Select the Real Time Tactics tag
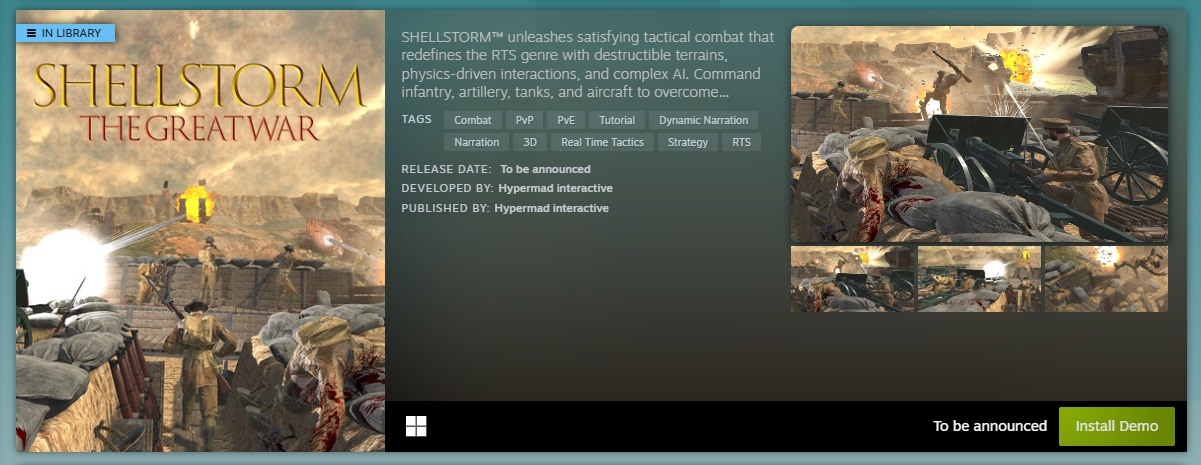1201x465 pixels. coord(603,142)
